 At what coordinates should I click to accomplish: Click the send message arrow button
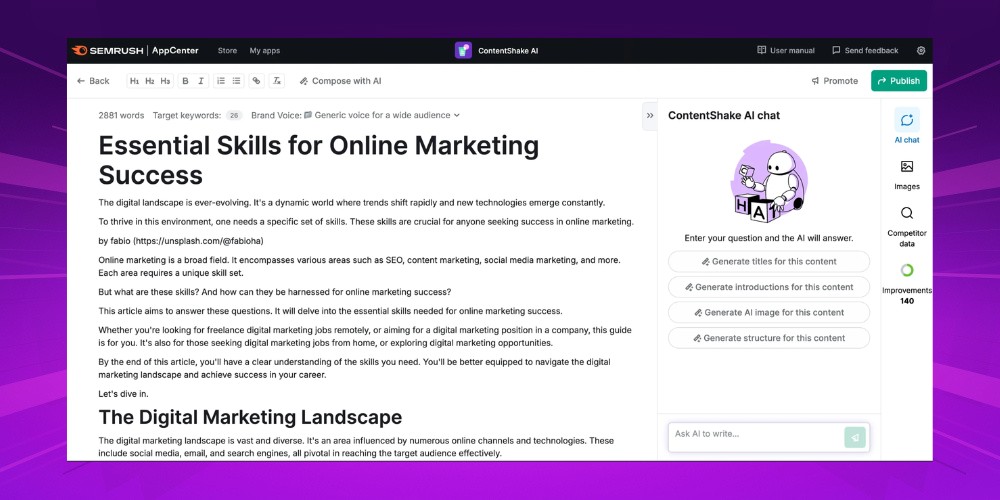[x=855, y=438]
